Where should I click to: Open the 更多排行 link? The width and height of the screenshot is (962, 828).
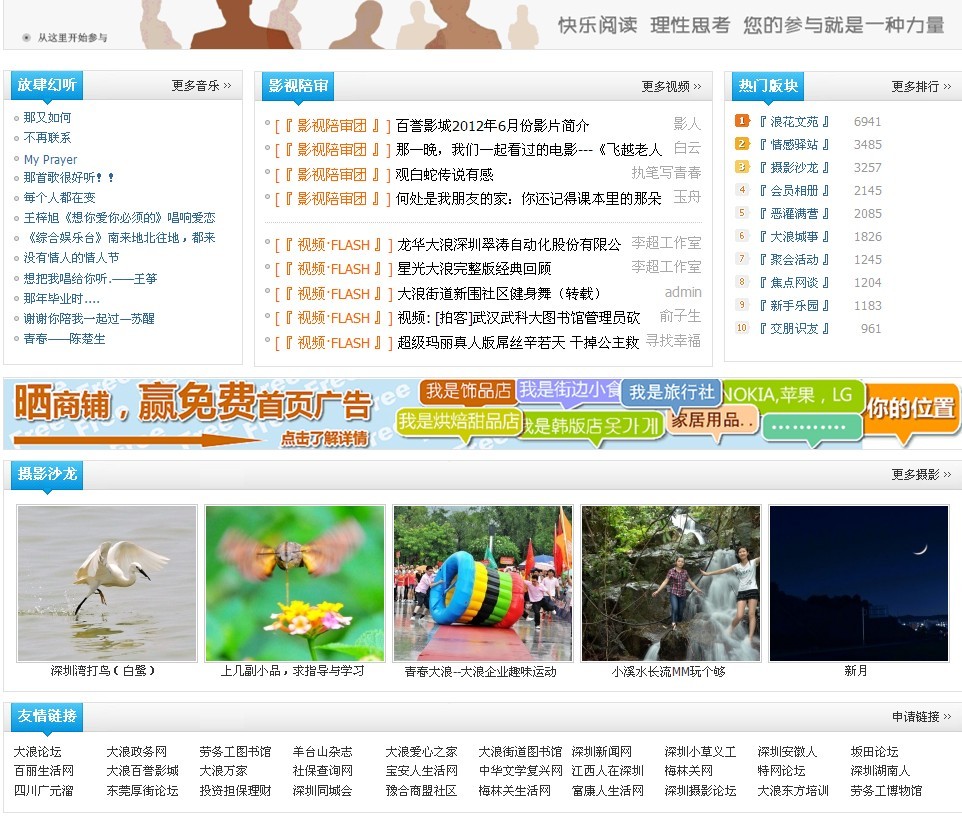921,86
